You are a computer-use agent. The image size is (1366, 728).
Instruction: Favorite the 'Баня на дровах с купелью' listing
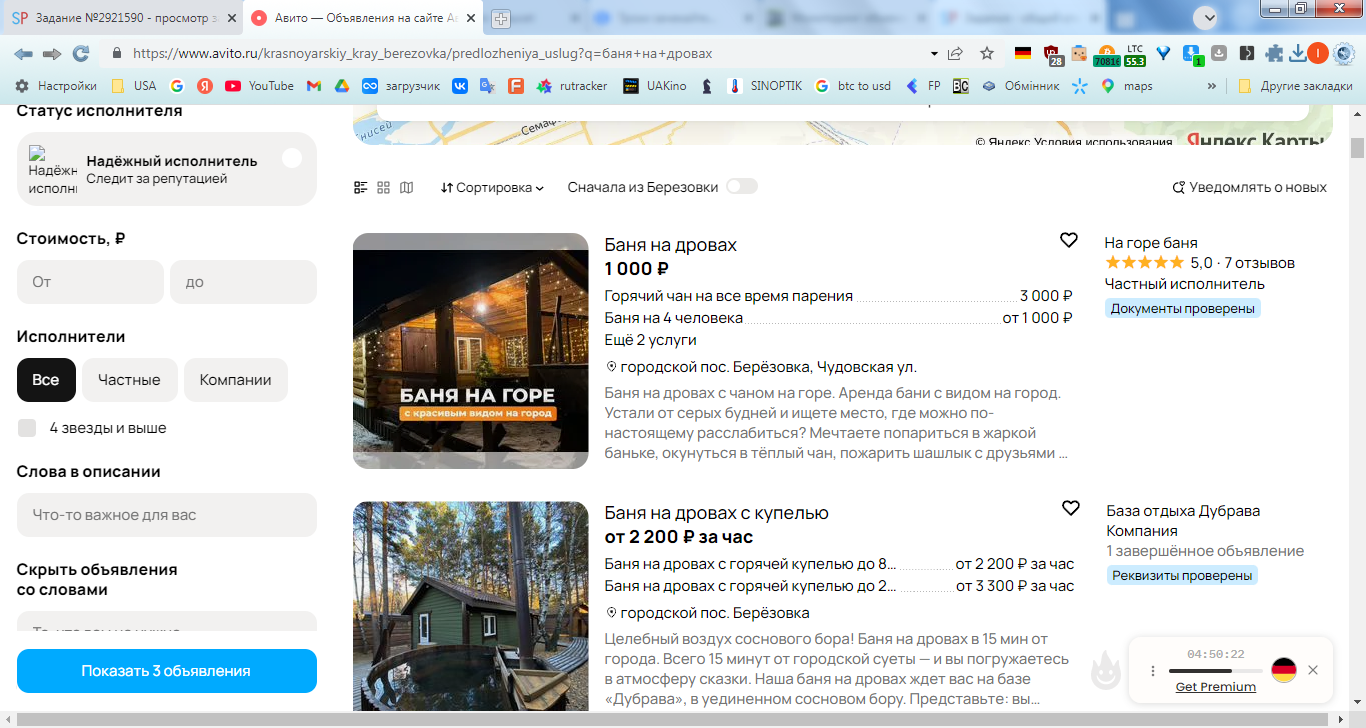[1070, 508]
